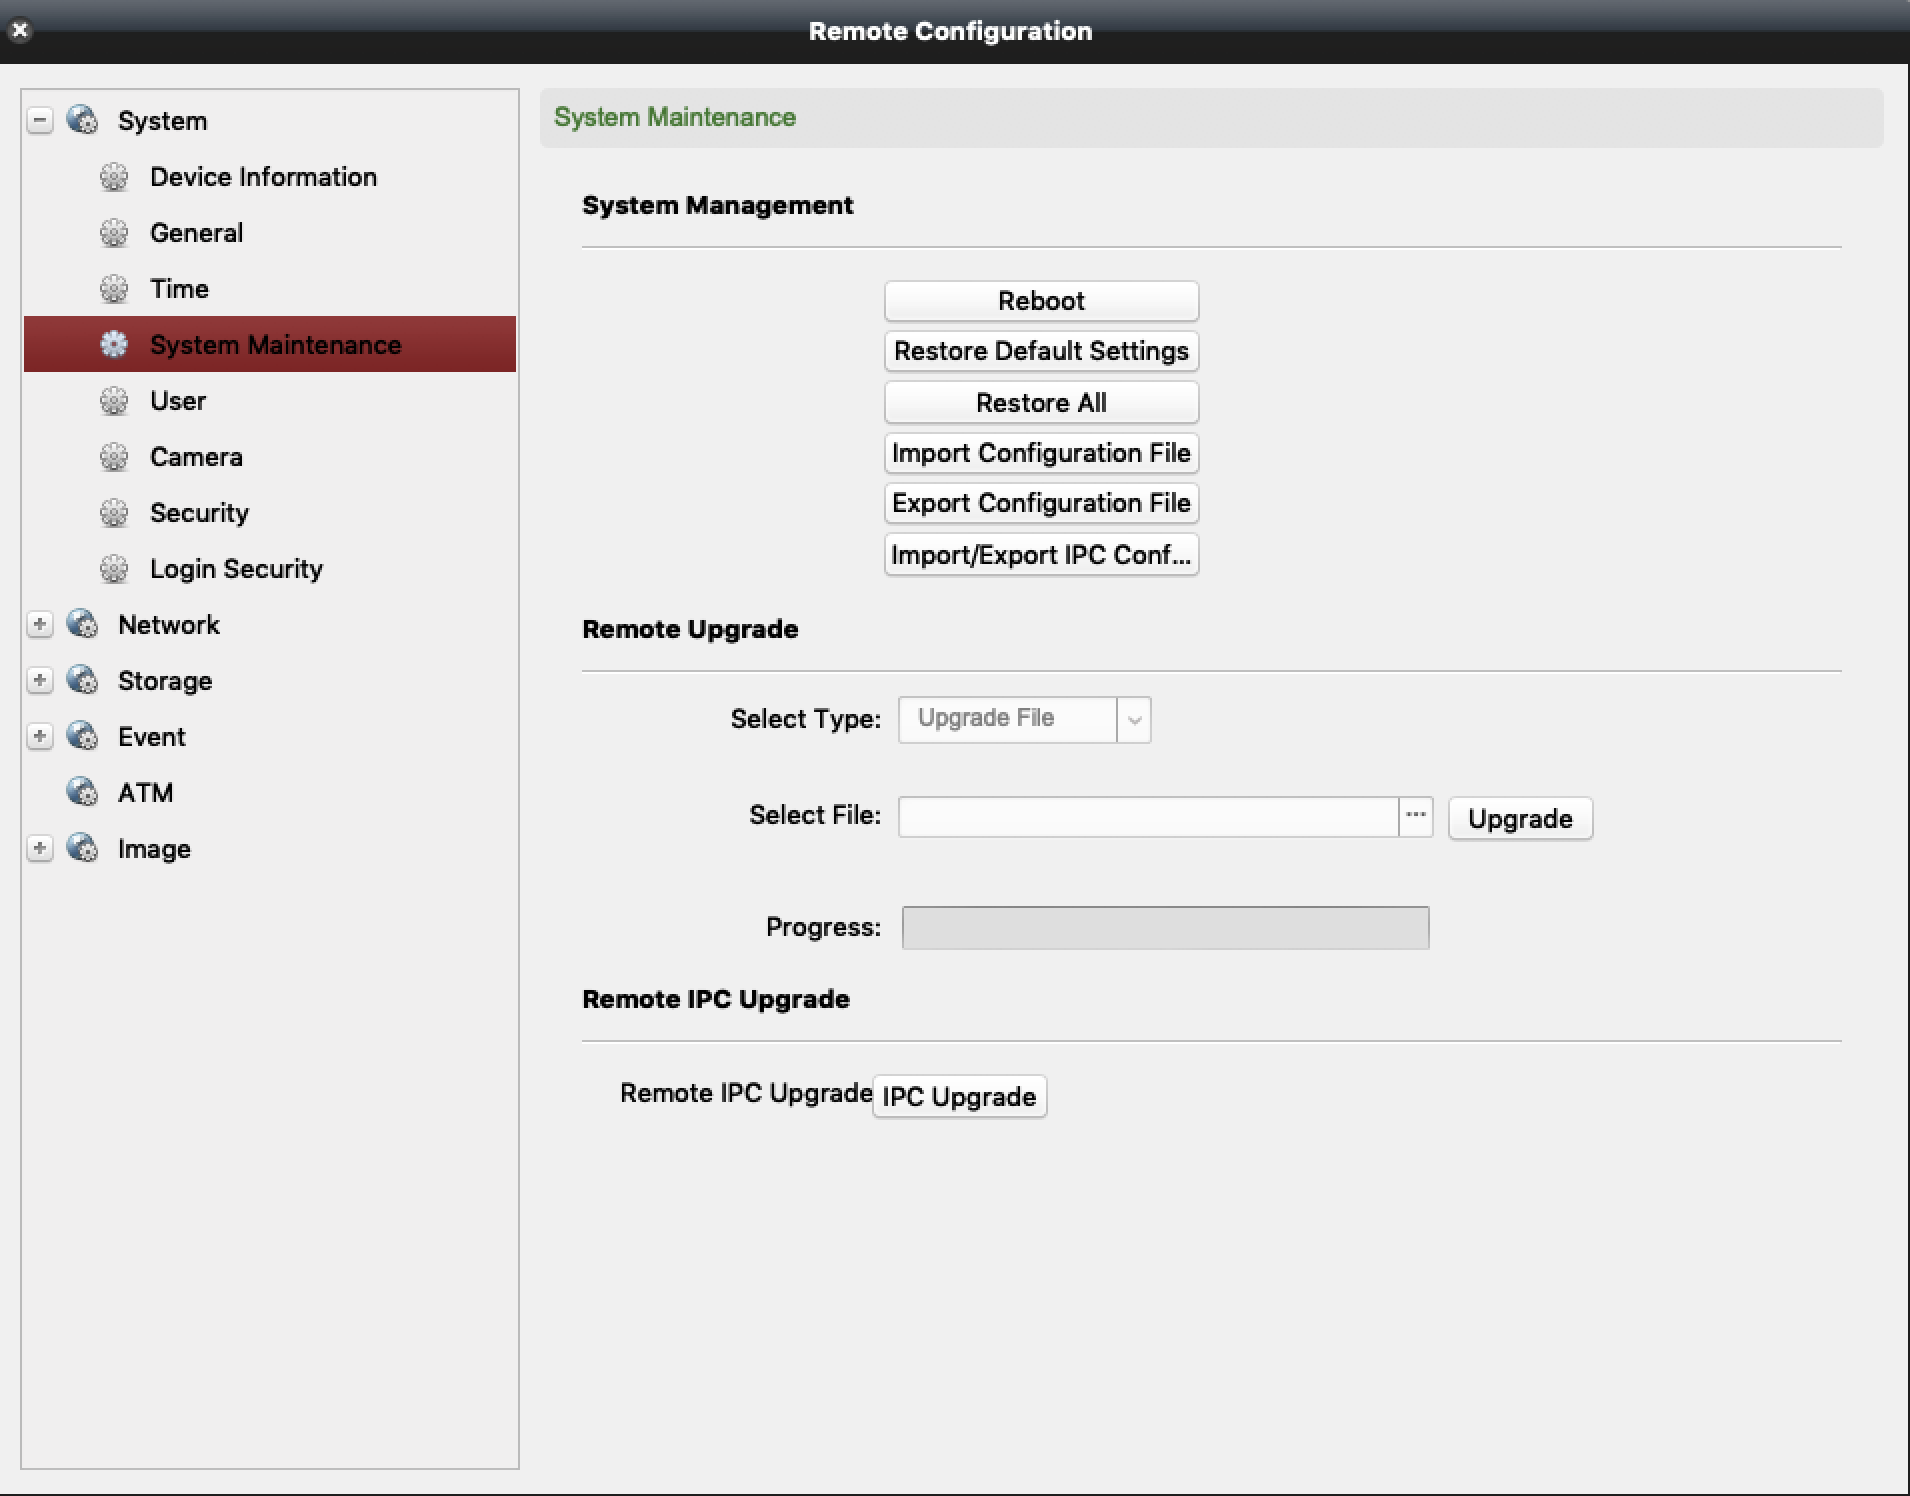
Task: Click the globe icon next to Image
Action: (x=82, y=848)
